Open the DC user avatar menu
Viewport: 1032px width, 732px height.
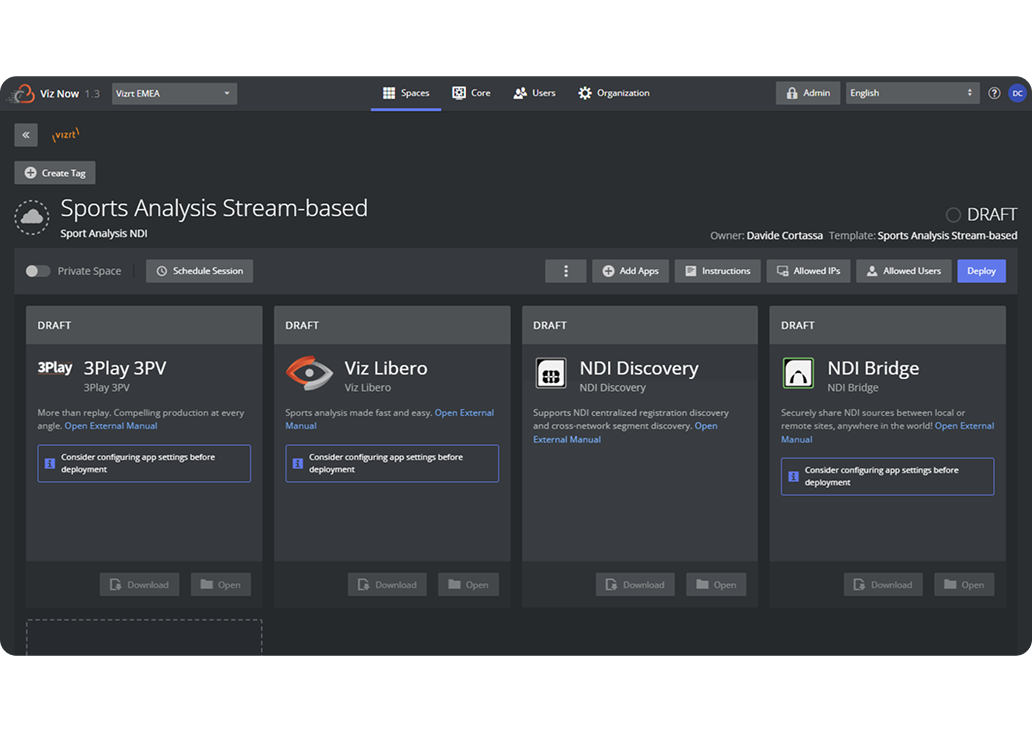(x=1017, y=93)
